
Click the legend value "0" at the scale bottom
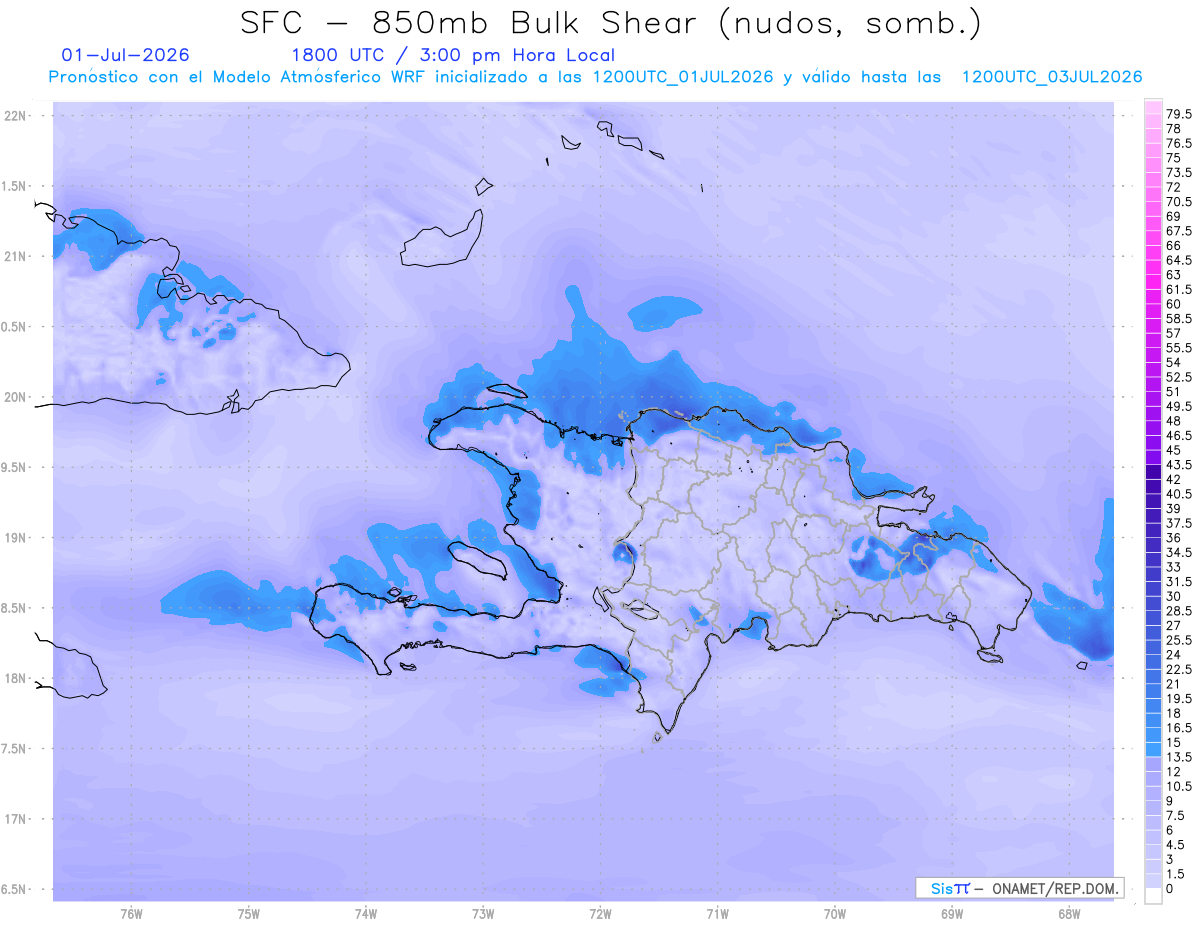(x=1170, y=888)
